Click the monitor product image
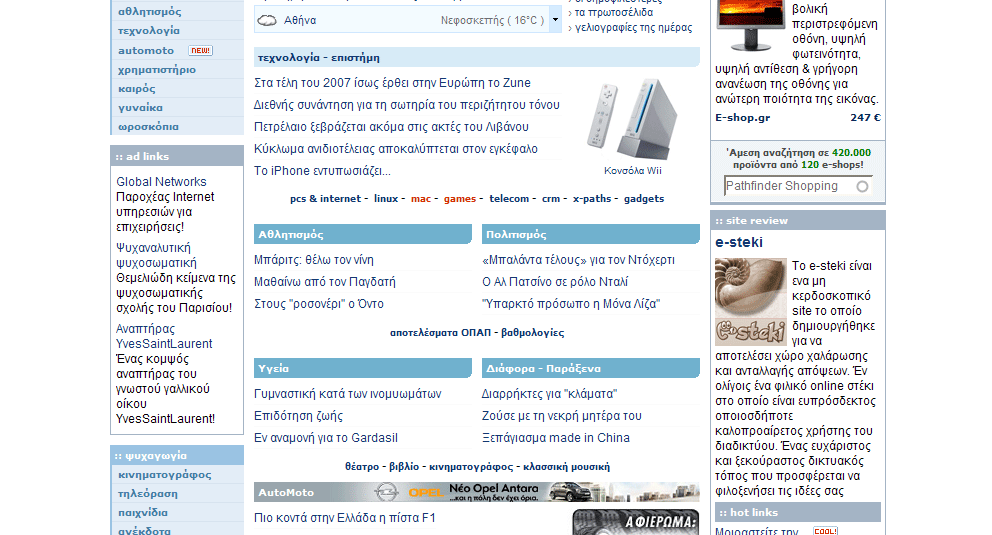This screenshot has height=535, width=992. coord(750,25)
